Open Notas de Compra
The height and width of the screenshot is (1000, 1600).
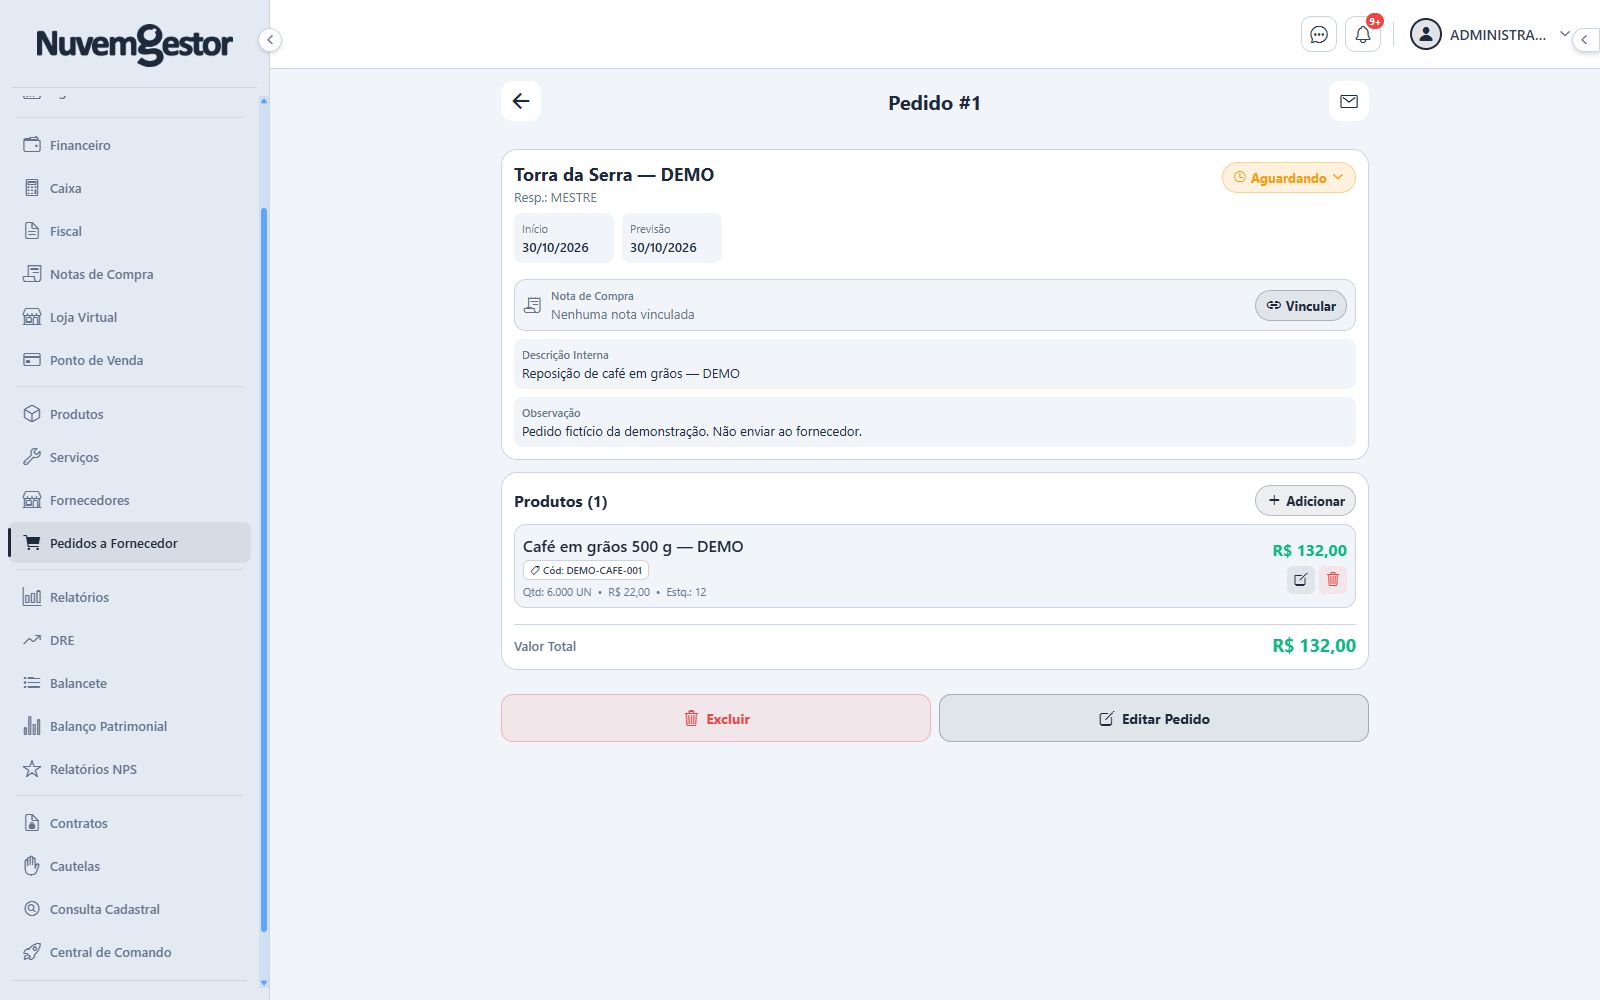129,274
